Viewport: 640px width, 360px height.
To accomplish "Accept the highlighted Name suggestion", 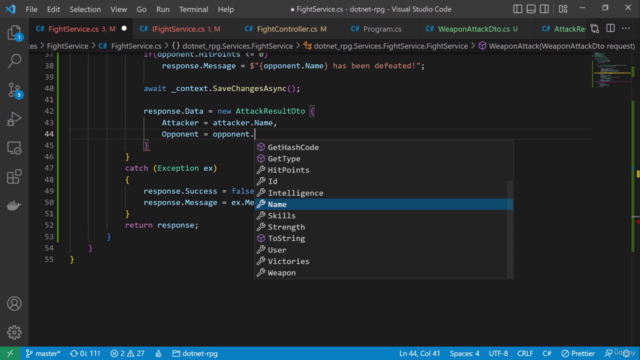I will [x=384, y=204].
